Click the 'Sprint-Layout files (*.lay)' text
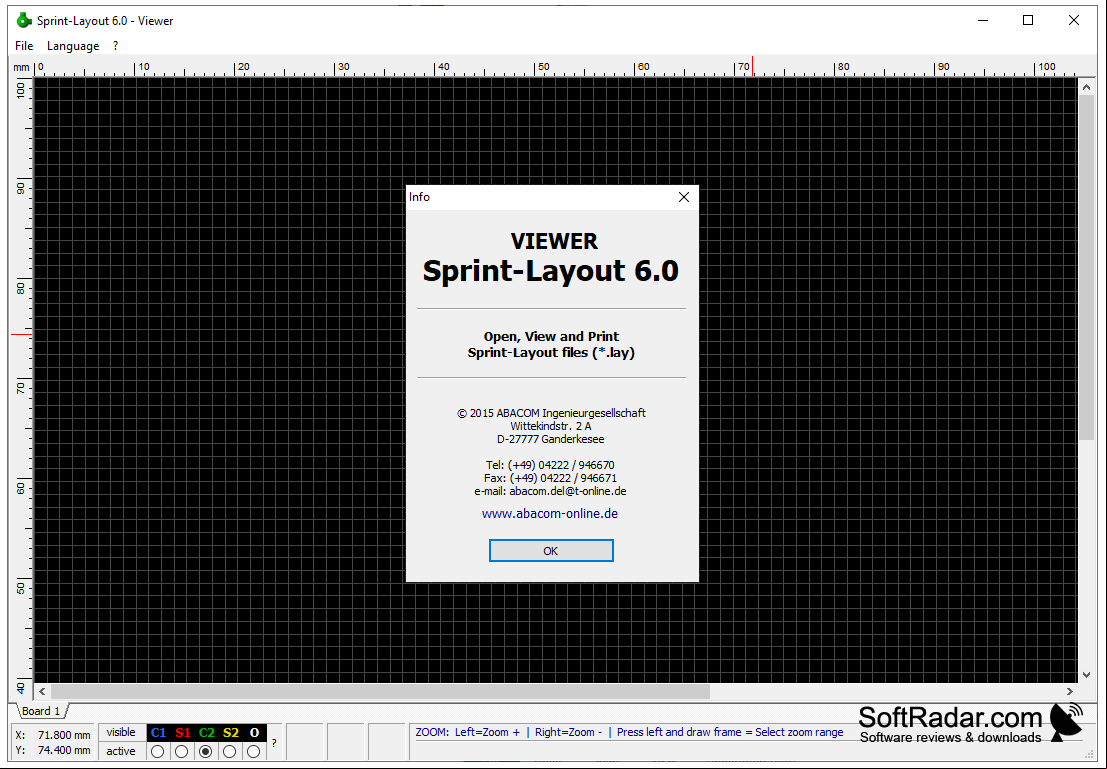This screenshot has height=769, width=1107. (551, 352)
